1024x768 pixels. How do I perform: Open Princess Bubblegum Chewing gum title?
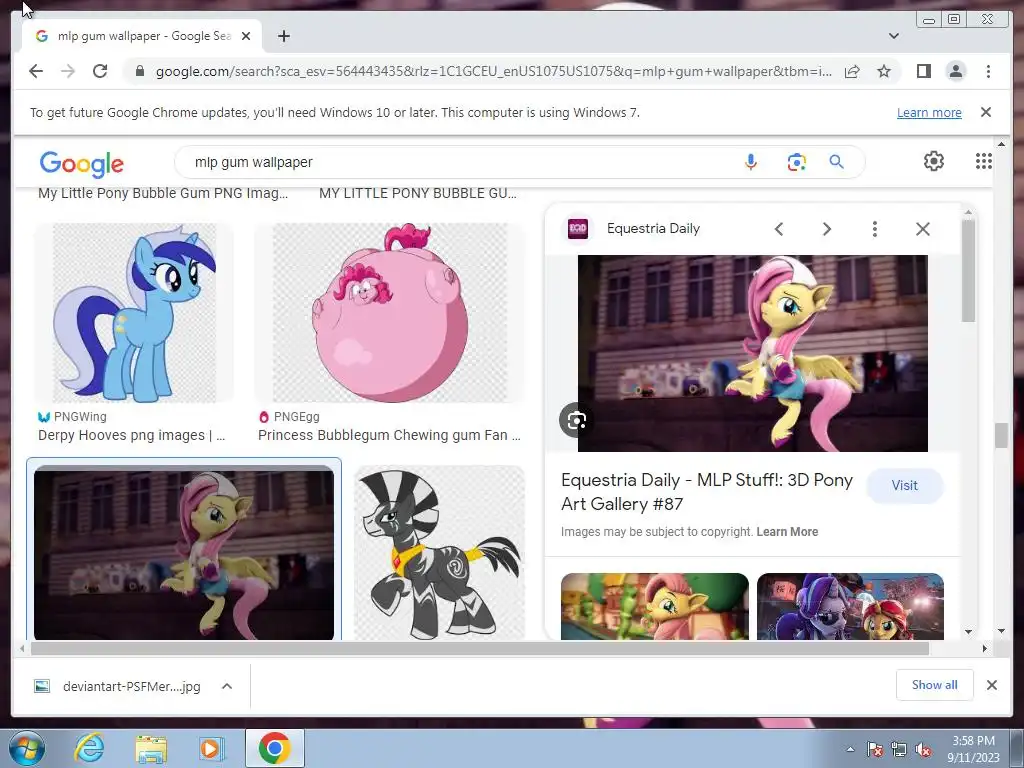point(389,435)
